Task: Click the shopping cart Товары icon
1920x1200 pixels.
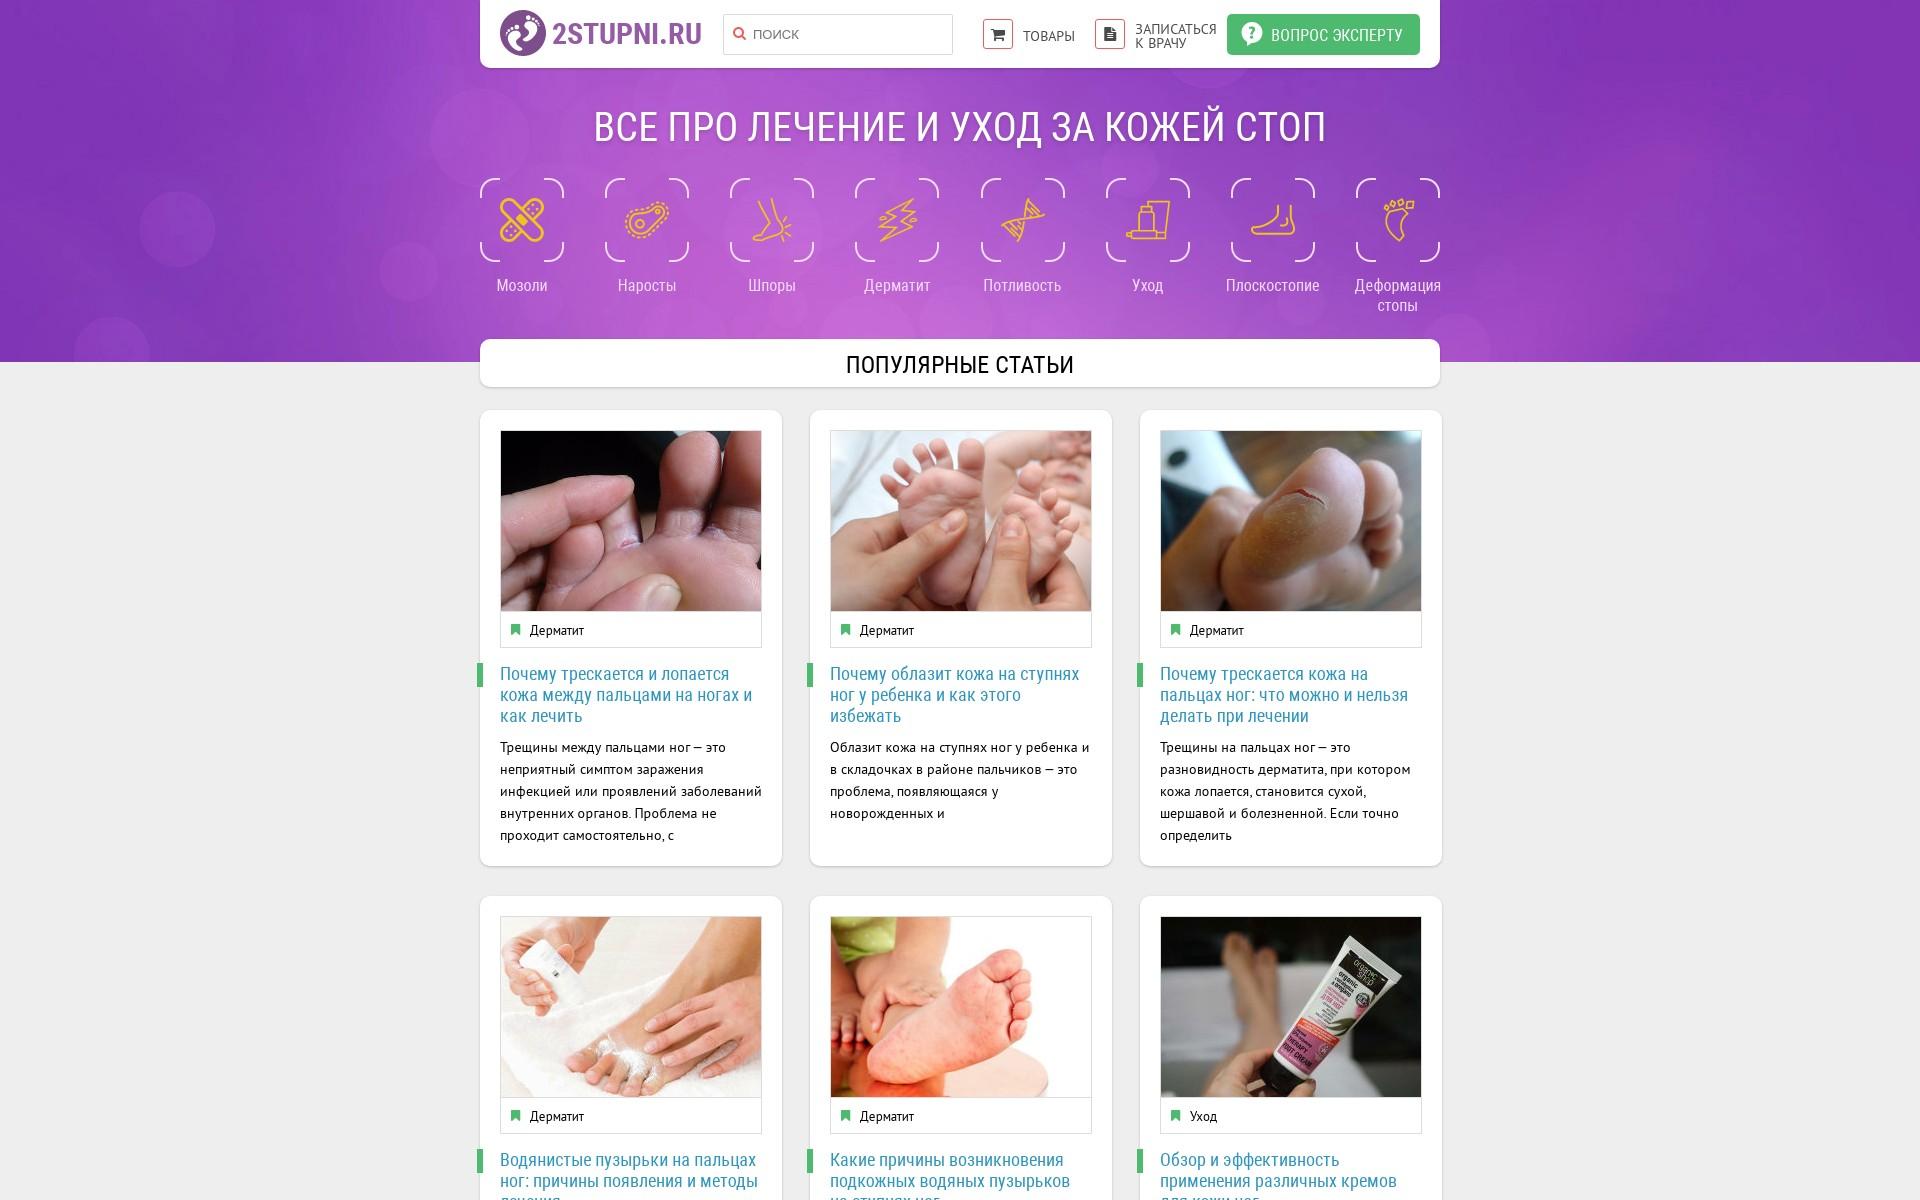Action: (x=997, y=34)
